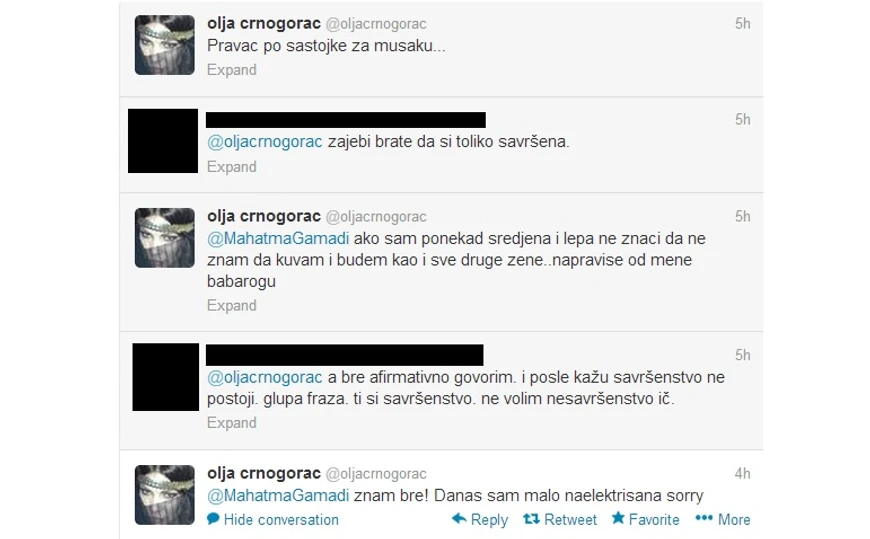Click the Favorite star icon
Screen dimensions: 870x539
click(x=618, y=518)
